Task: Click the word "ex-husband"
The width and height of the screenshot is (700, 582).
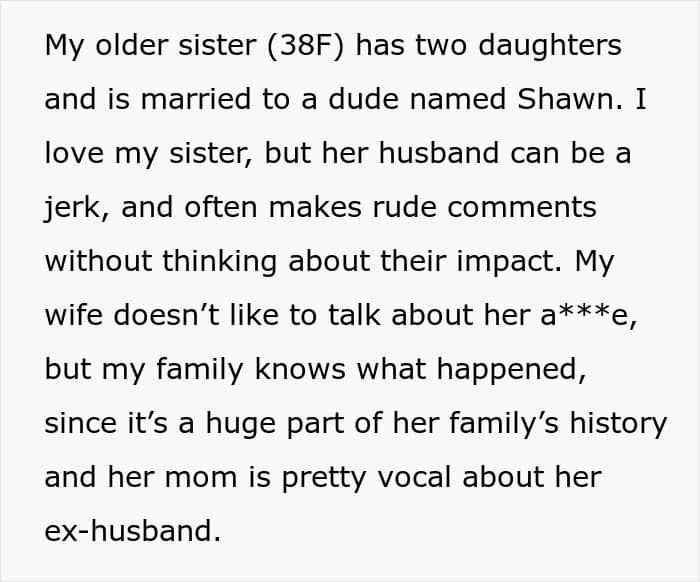Action: 132,531
